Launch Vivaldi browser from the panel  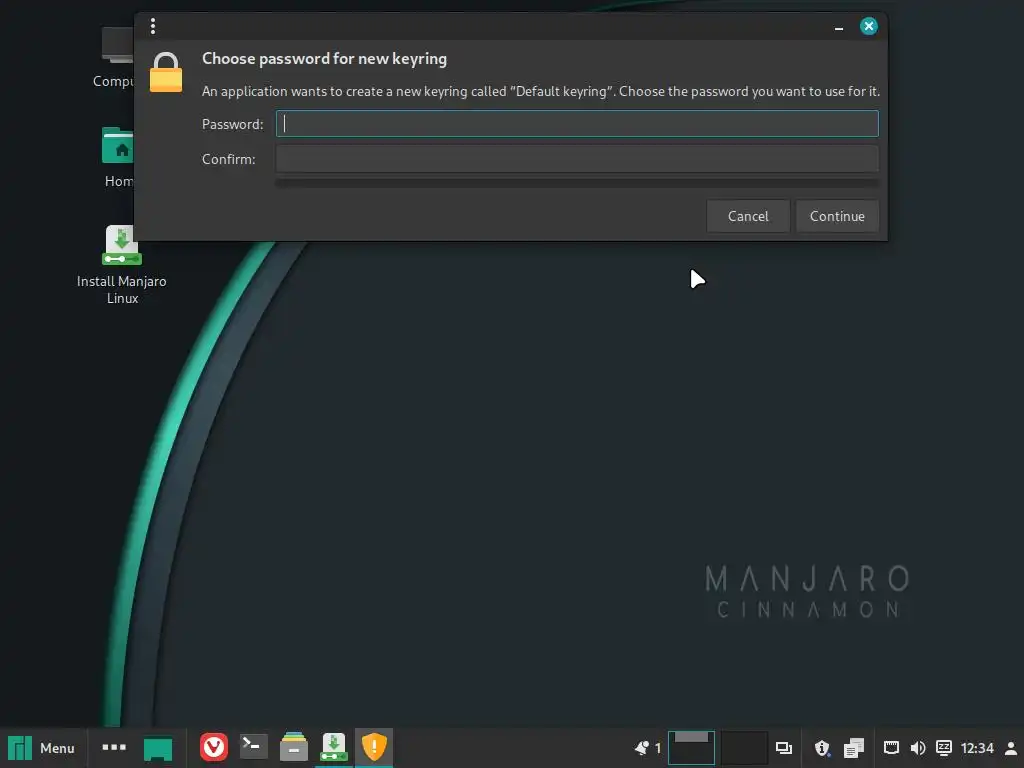(214, 747)
